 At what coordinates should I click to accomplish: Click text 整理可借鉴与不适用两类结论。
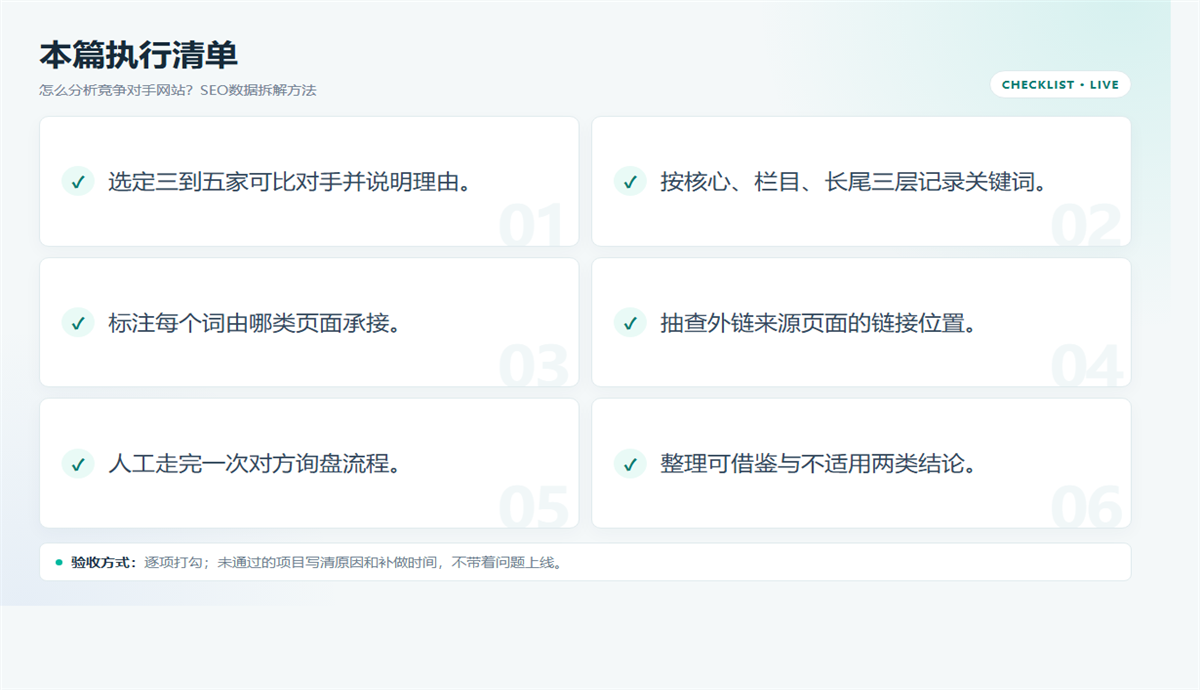819,464
